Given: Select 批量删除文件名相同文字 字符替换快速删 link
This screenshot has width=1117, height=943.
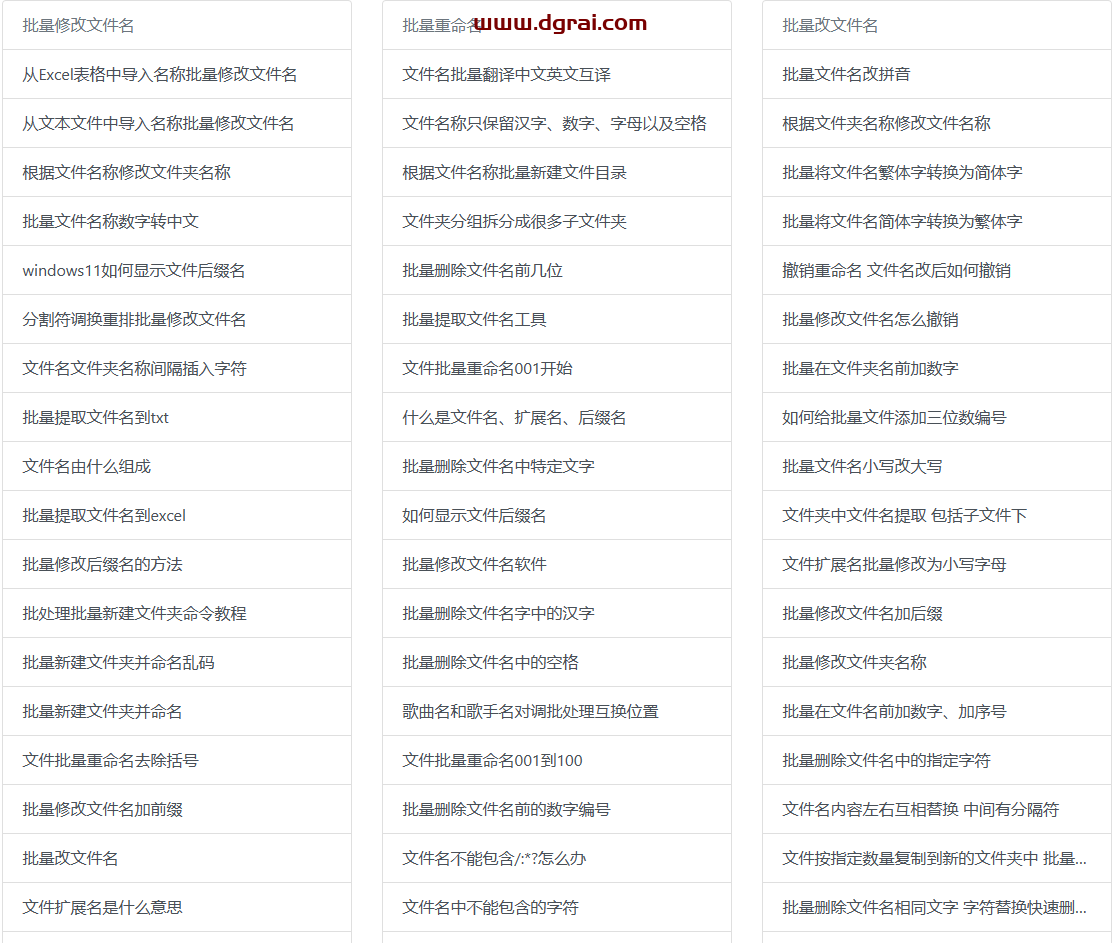Looking at the screenshot, I should 935,907.
